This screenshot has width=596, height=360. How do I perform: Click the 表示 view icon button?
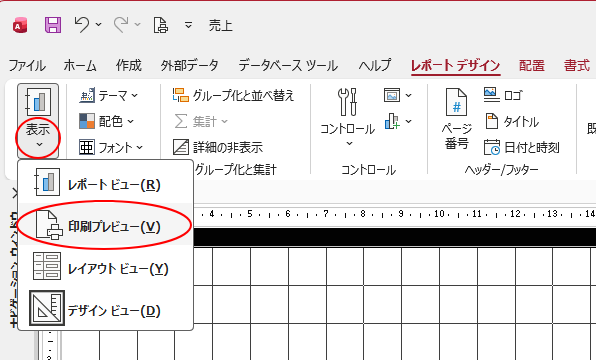[38, 102]
